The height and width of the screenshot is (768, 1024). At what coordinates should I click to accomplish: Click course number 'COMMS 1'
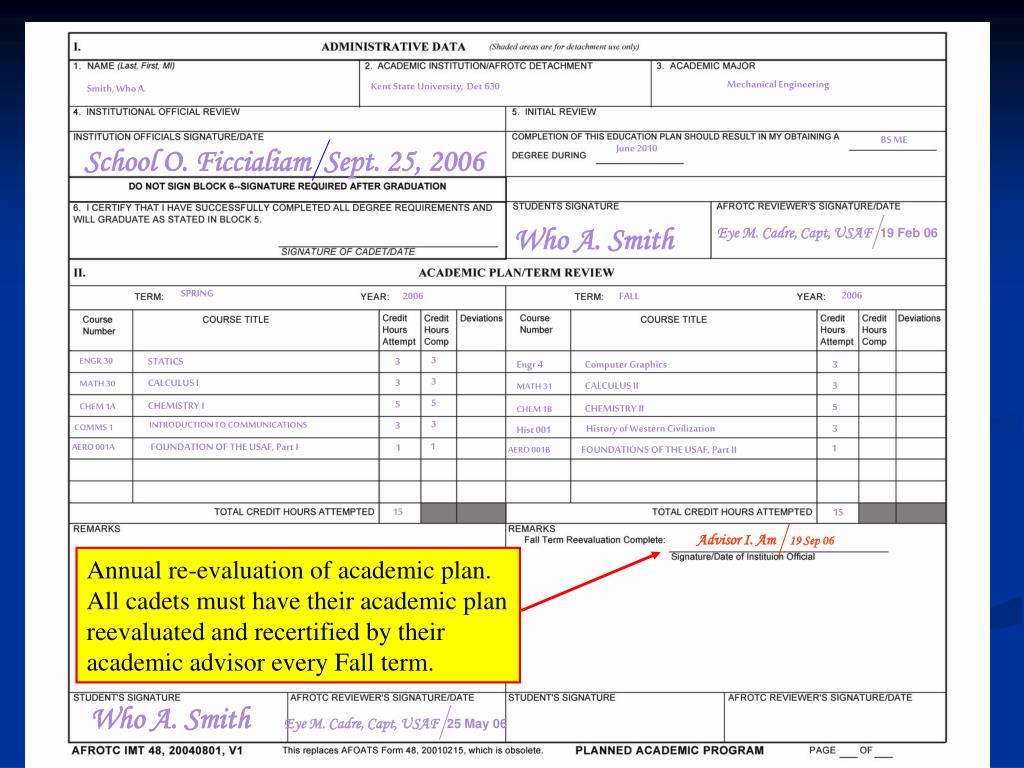(93, 427)
